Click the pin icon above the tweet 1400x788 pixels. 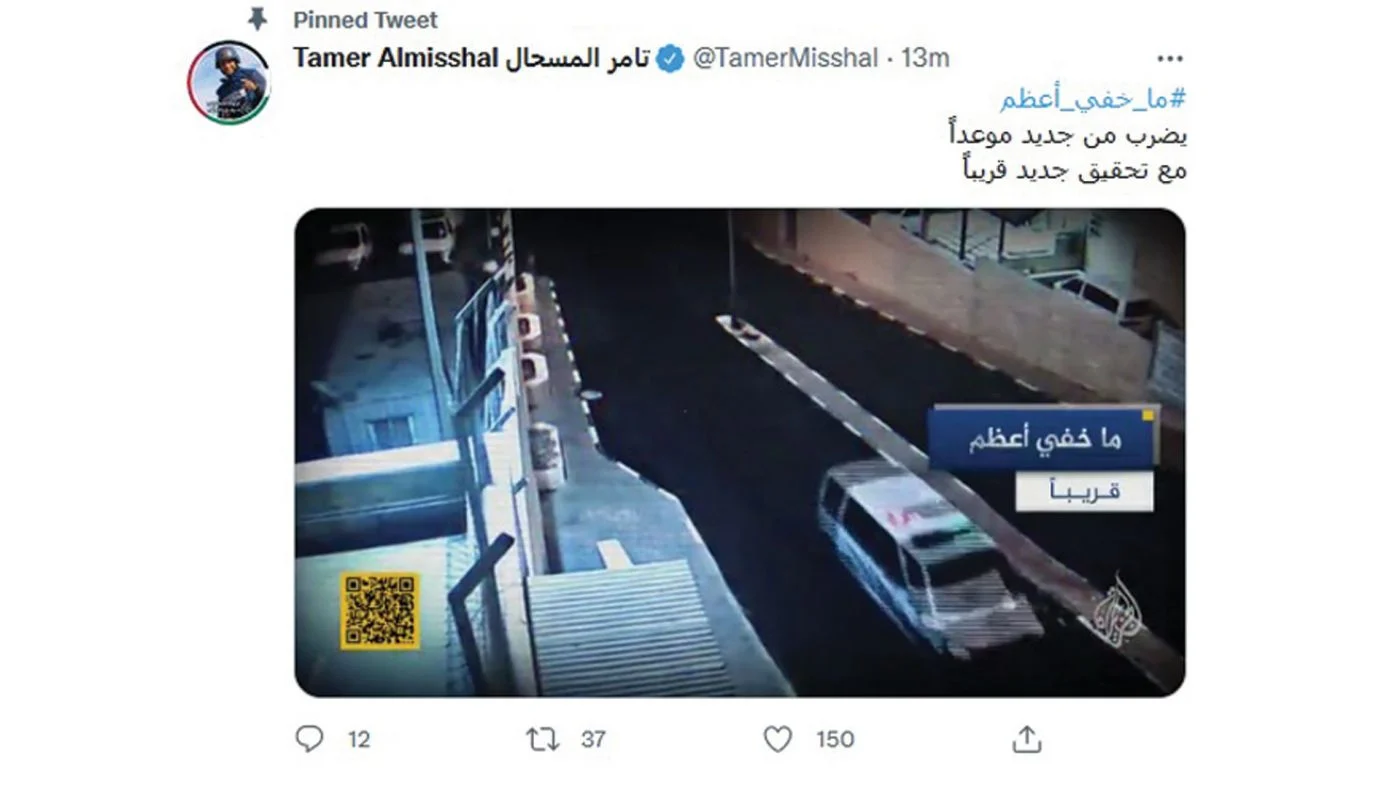click(x=258, y=19)
